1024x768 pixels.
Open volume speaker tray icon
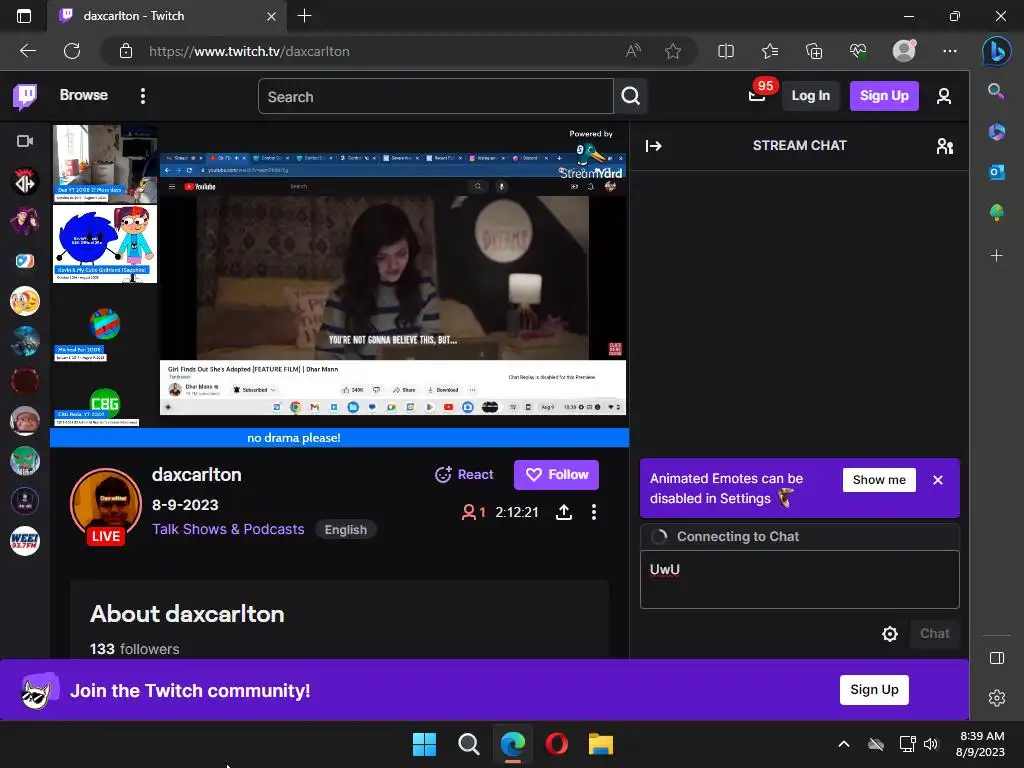point(931,744)
